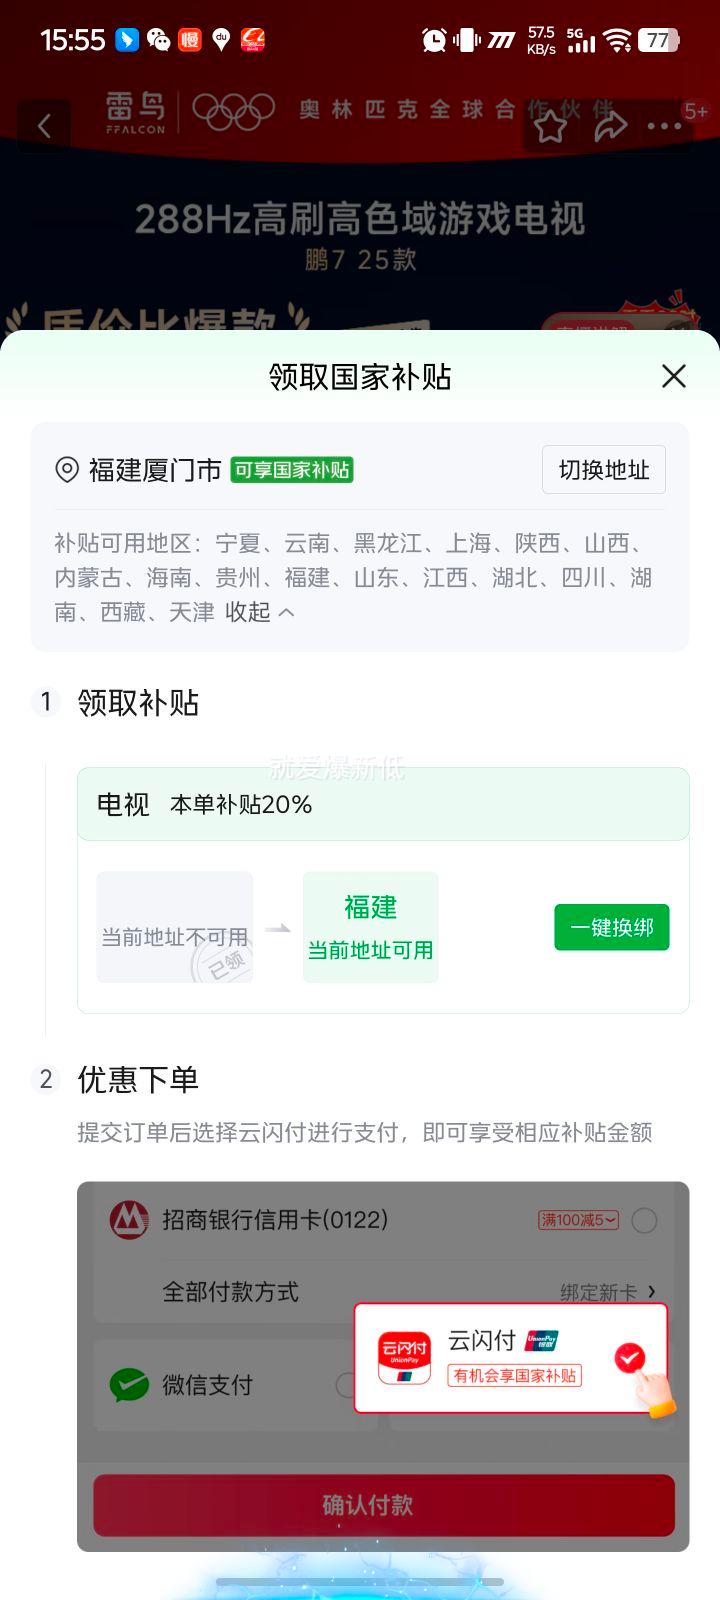This screenshot has width=720, height=1600.
Task: Tap the location pin icon
Action: coord(67,470)
